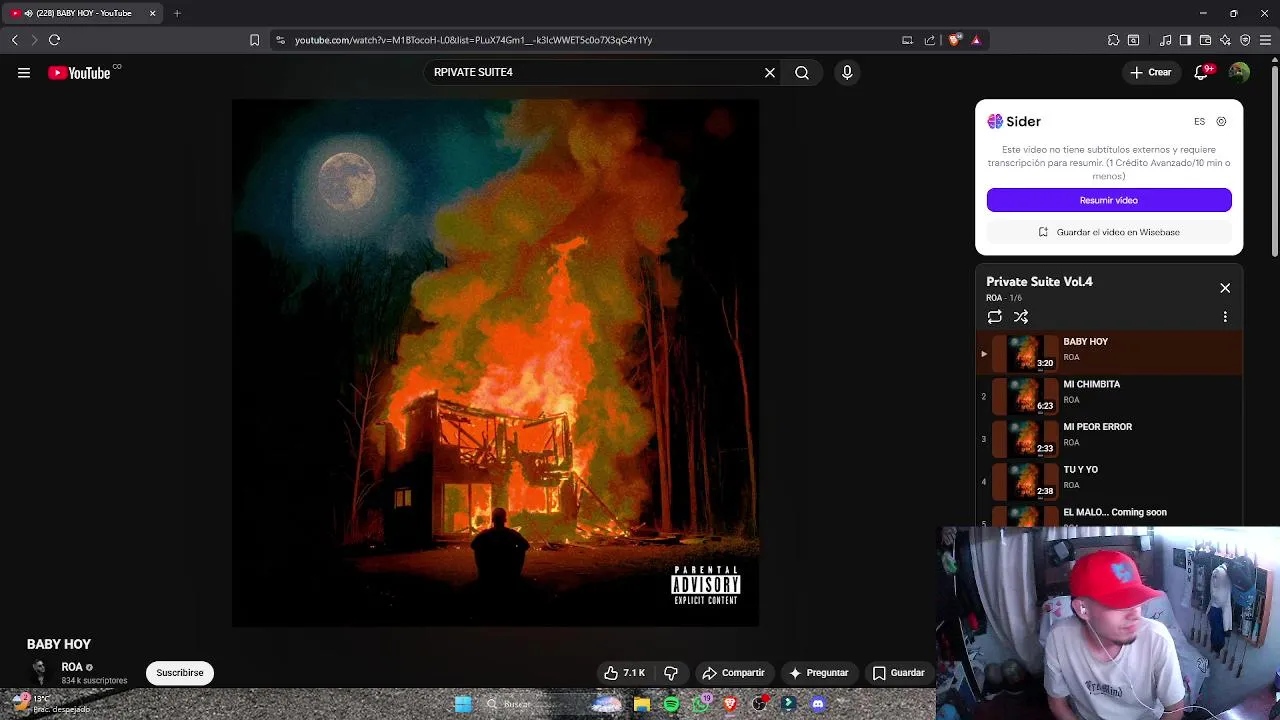This screenshot has width=1280, height=720.
Task: Click Resumir video in Sider
Action: pyautogui.click(x=1109, y=200)
